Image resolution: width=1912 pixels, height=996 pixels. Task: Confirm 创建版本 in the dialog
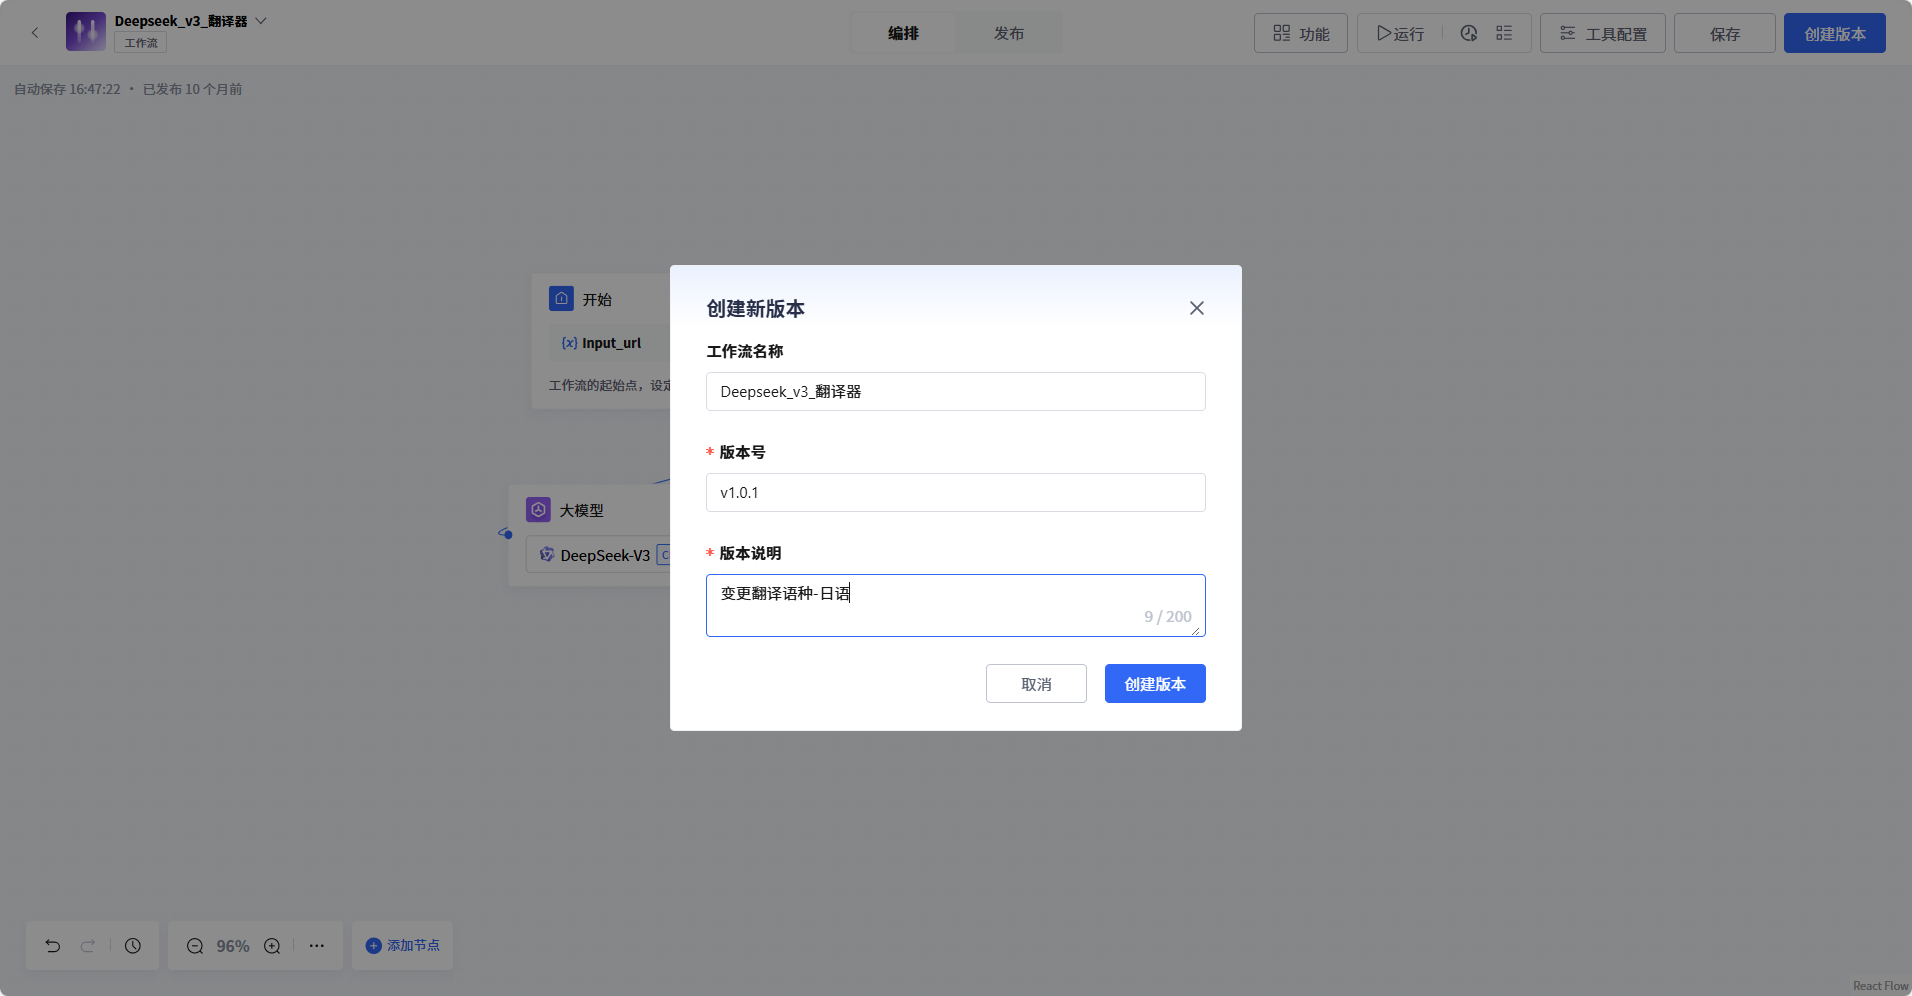[x=1155, y=684]
